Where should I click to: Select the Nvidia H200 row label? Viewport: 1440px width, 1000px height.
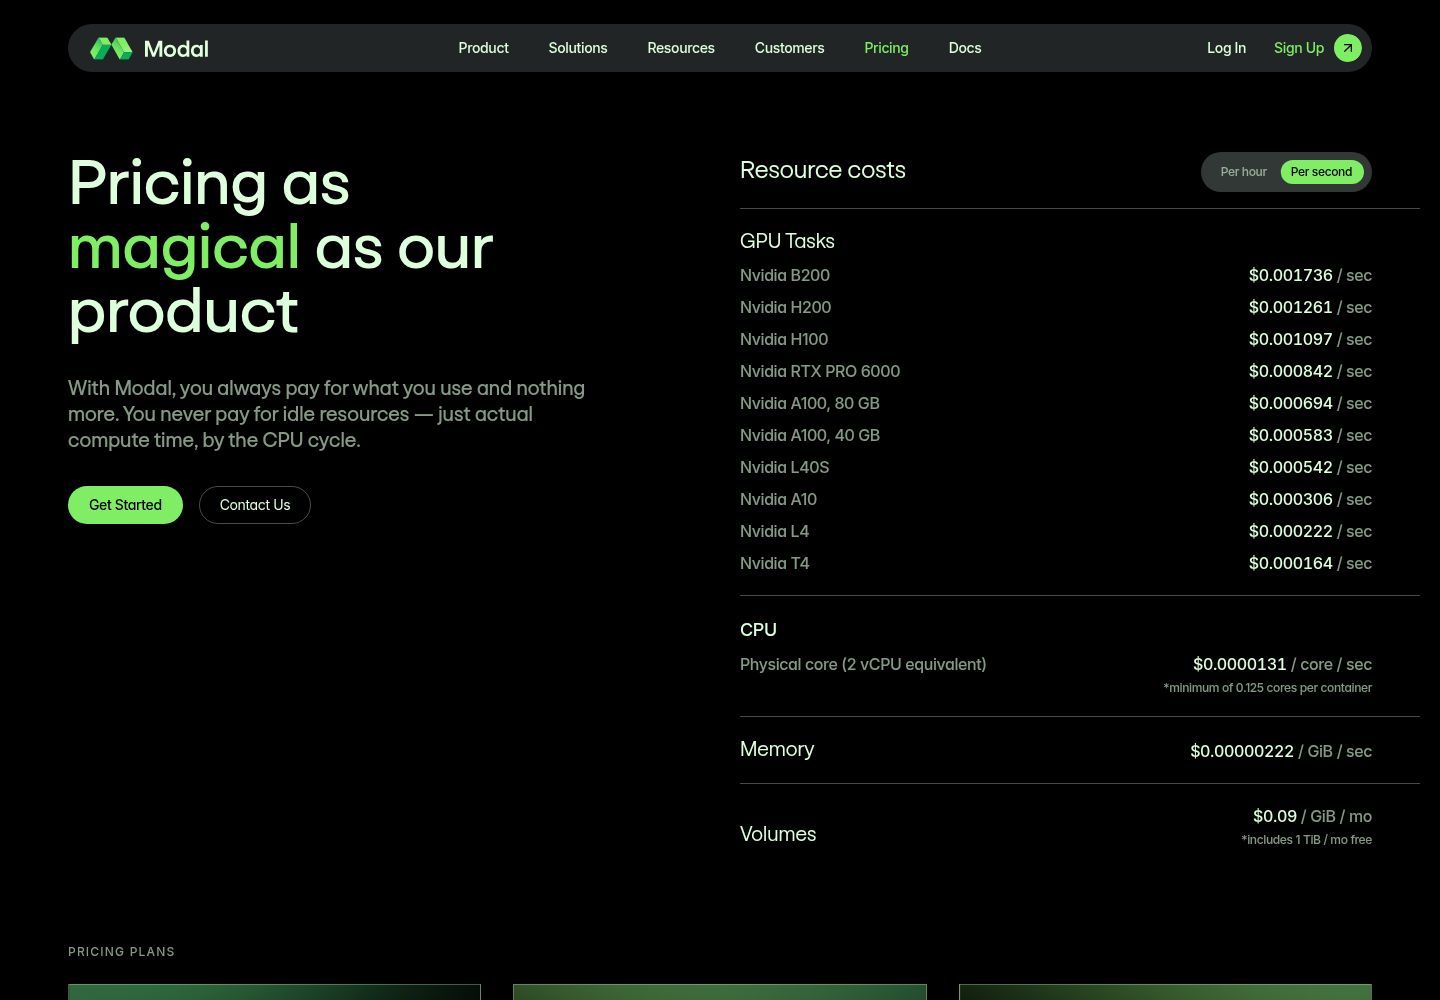[x=785, y=307]
